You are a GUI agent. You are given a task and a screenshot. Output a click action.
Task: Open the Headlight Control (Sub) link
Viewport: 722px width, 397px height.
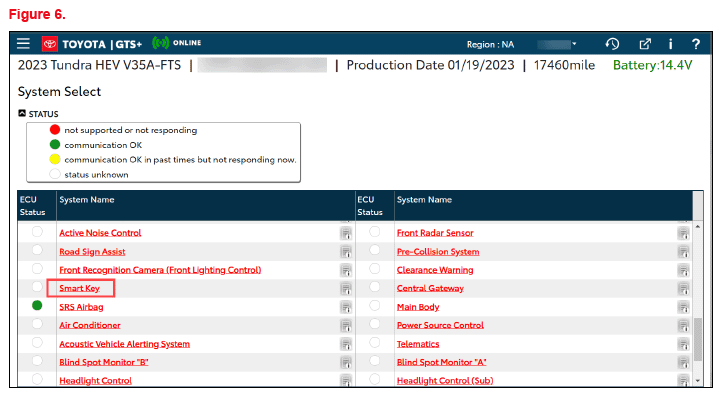click(445, 381)
